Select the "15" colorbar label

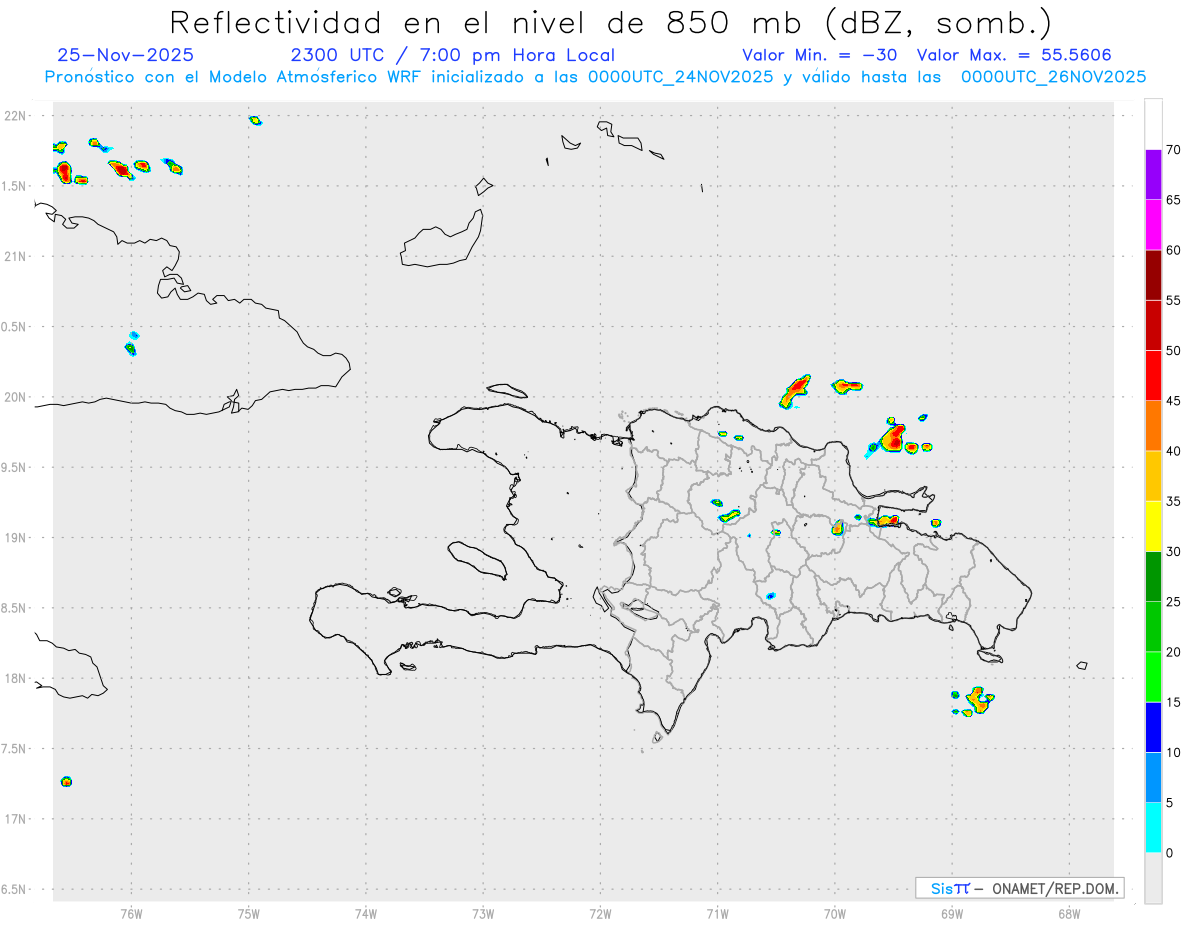click(1173, 702)
